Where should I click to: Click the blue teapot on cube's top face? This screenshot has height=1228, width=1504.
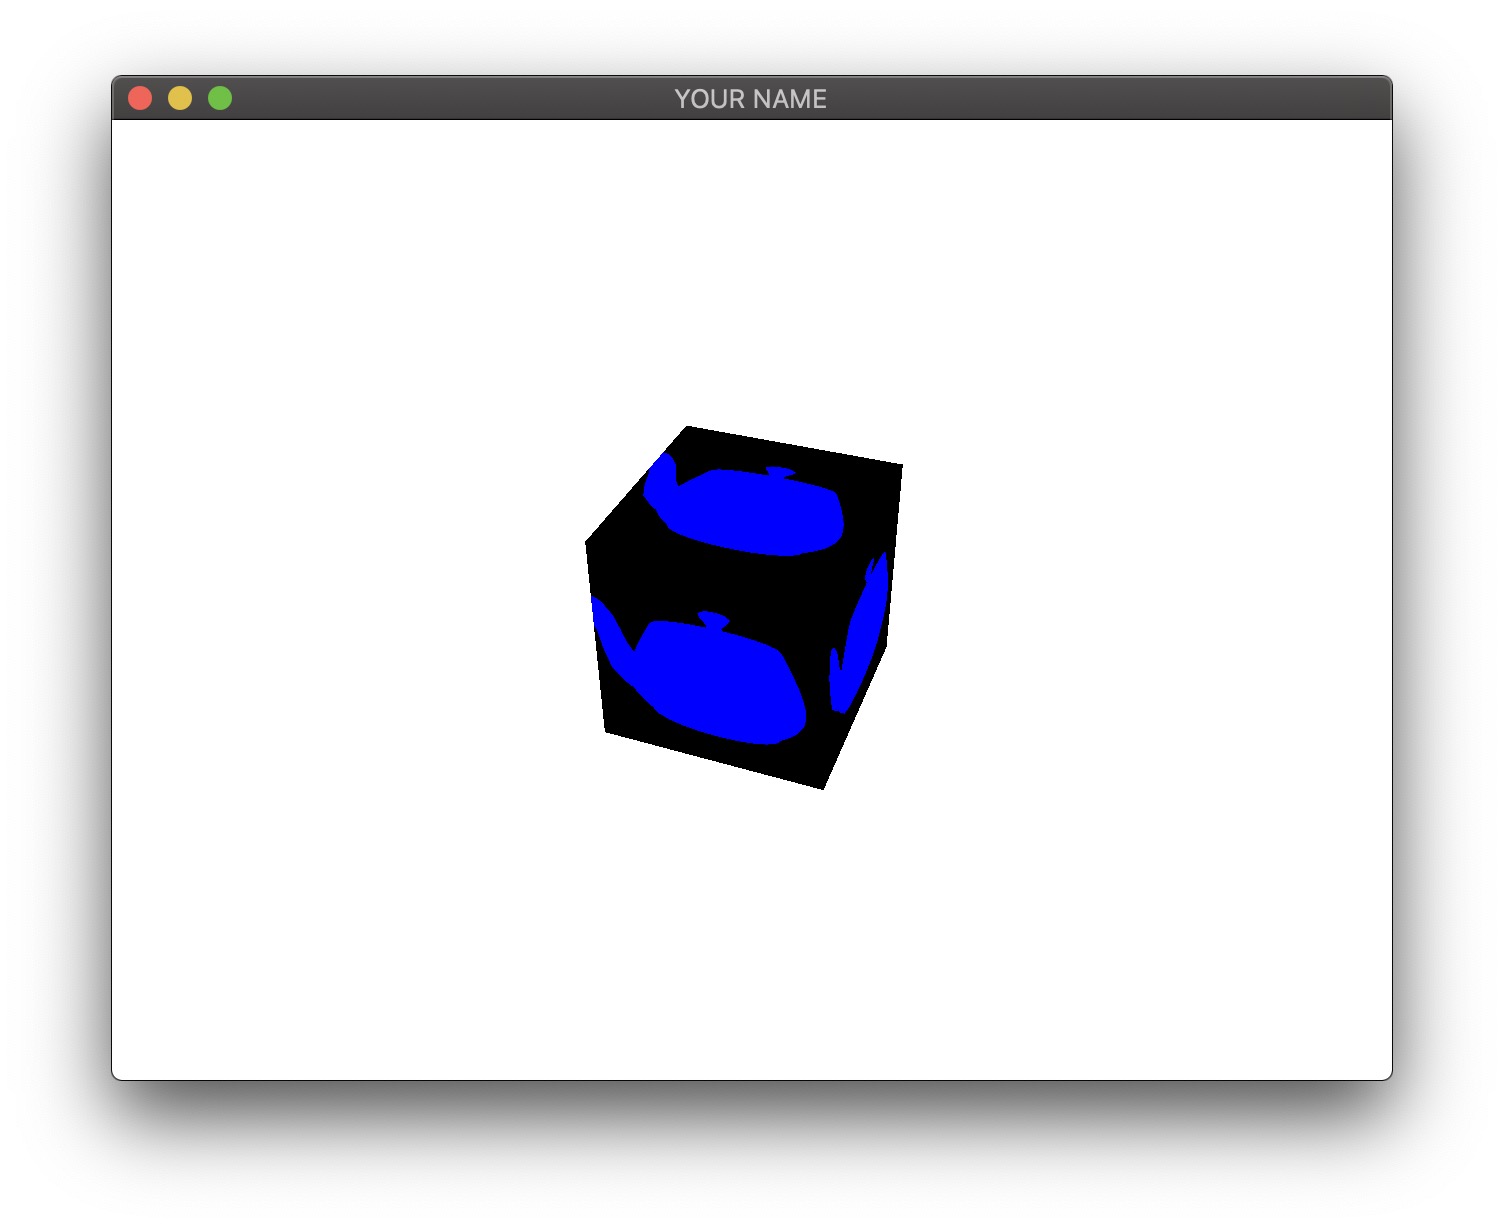[744, 504]
